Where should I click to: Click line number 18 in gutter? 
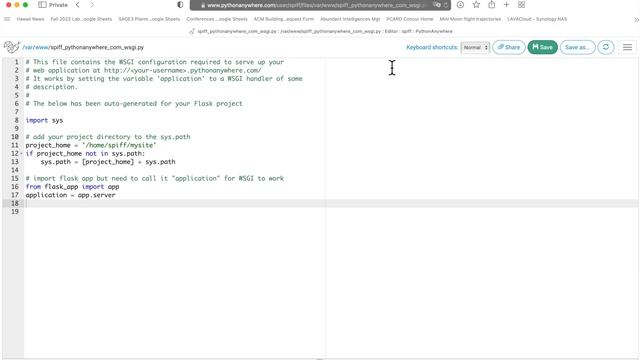point(15,203)
